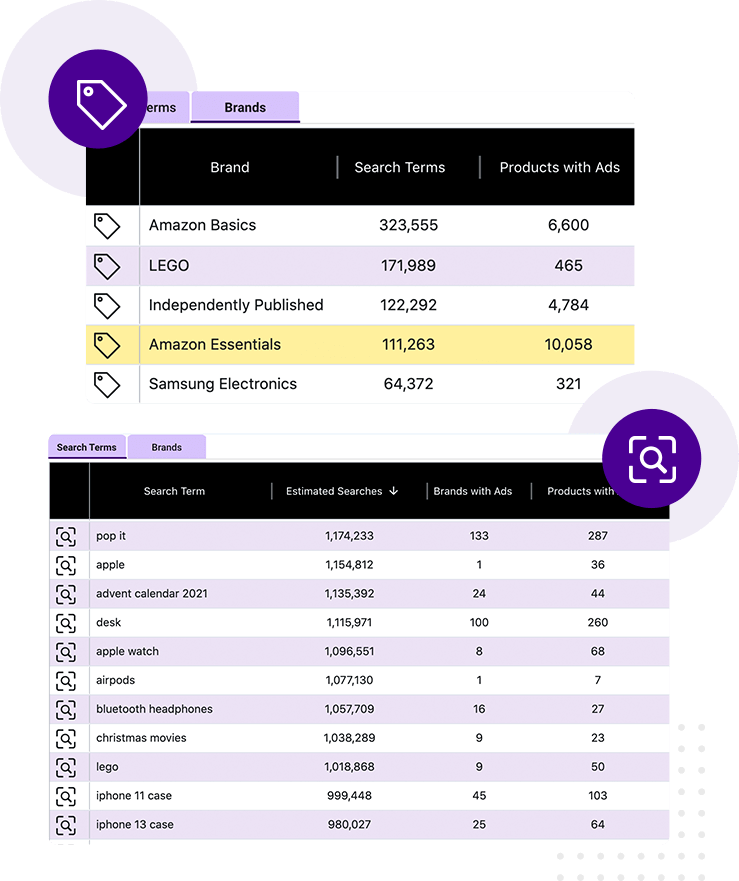Image resolution: width=739 pixels, height=881 pixels.
Task: Select the desk search term
Action: click(x=108, y=623)
